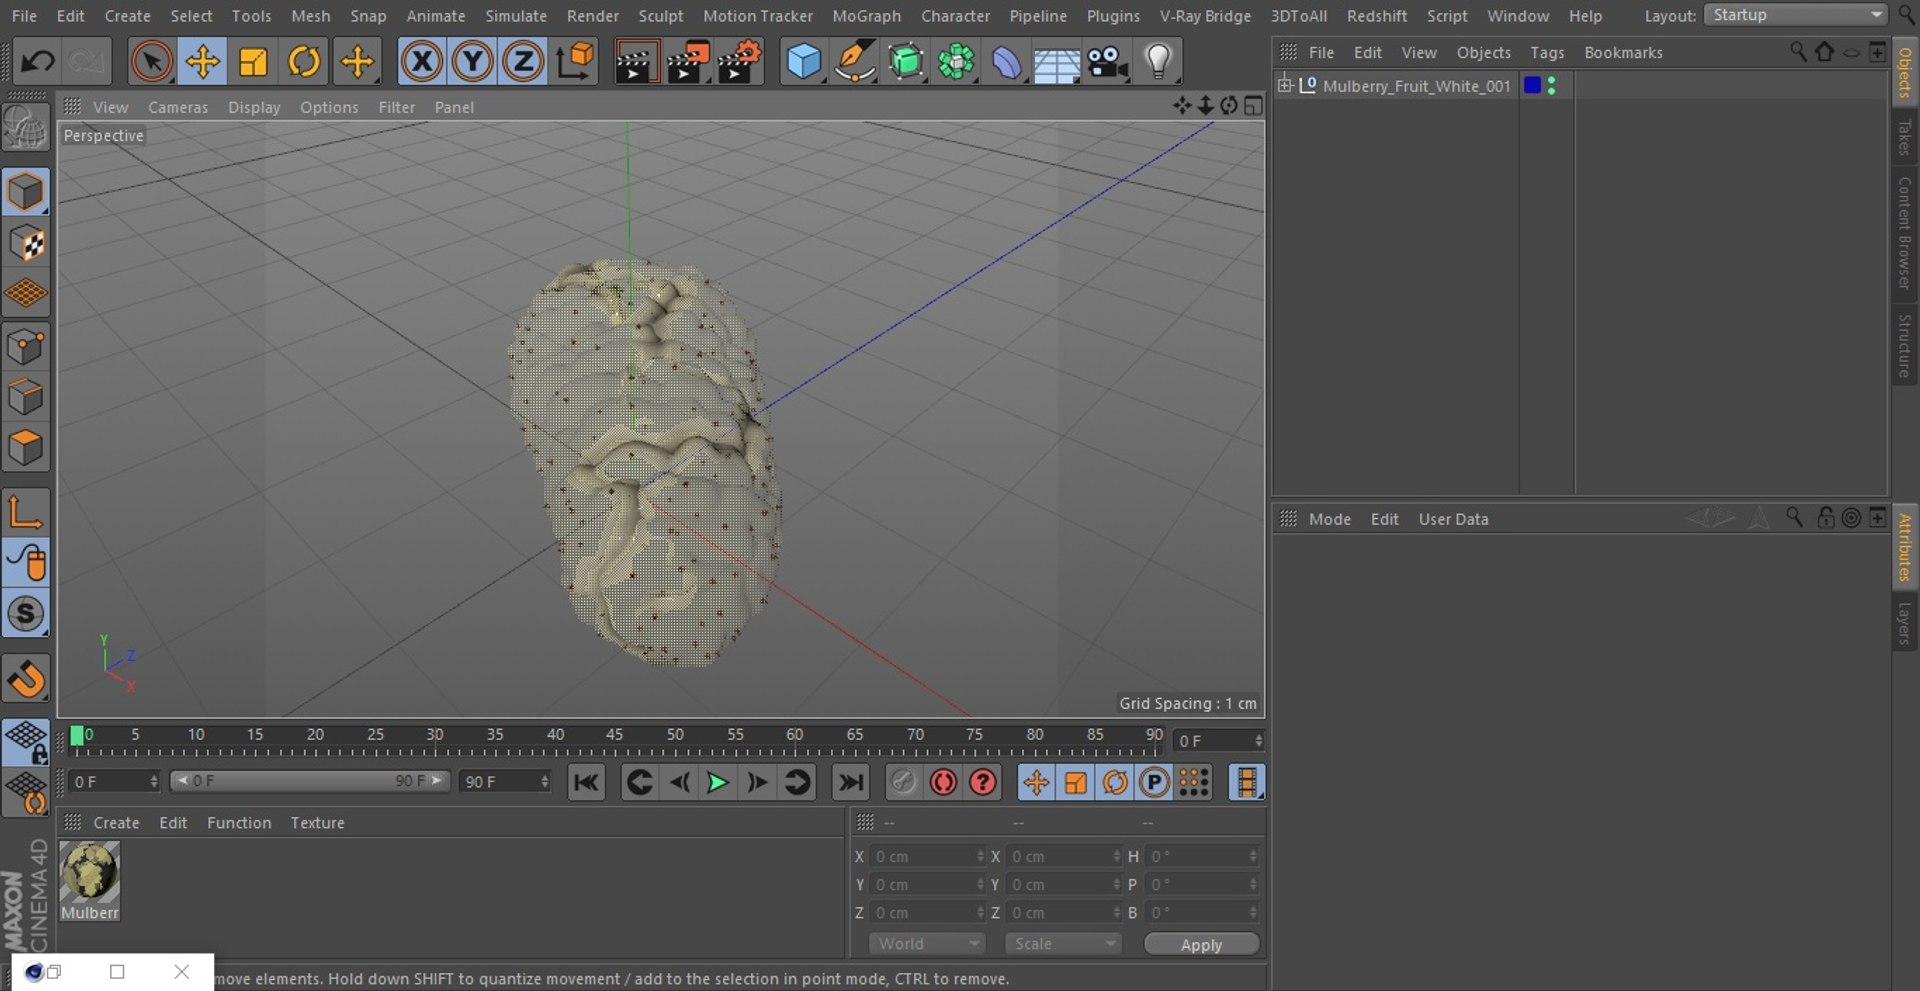Select the Mulberry_Fruit_White_001 object

pyautogui.click(x=1416, y=86)
